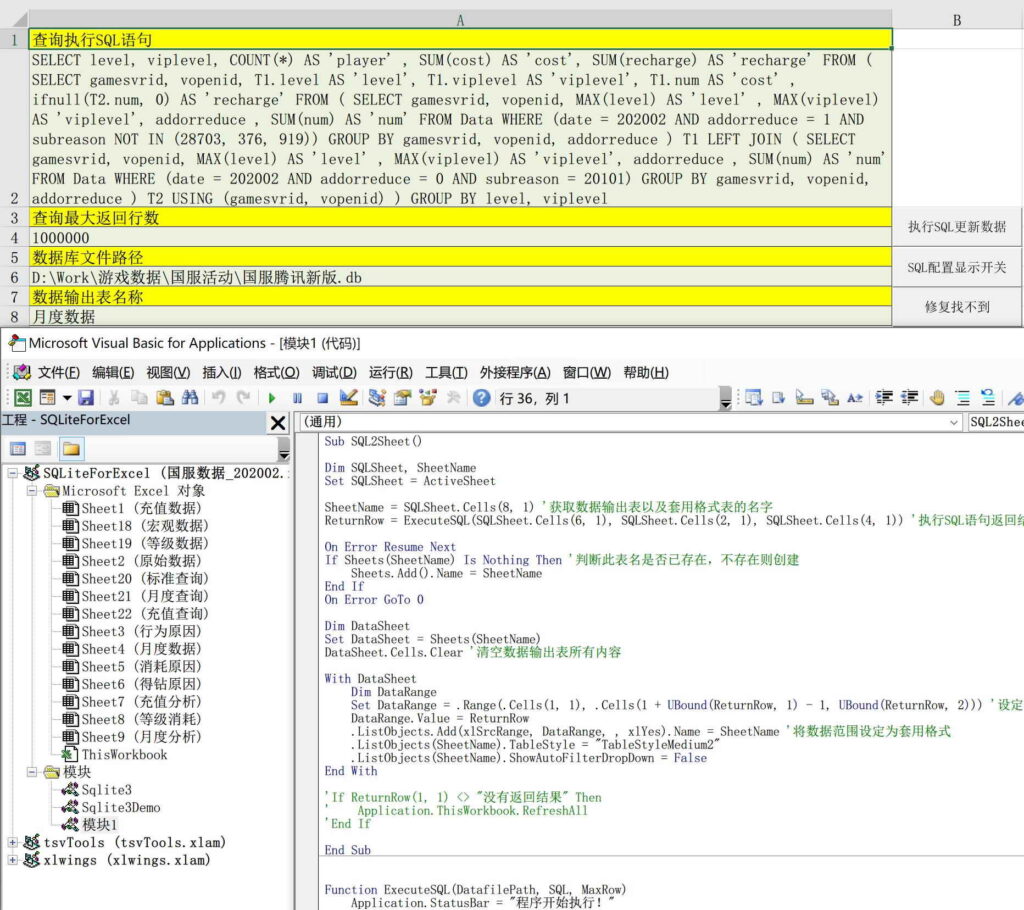Open Find using the binoculars icon
Viewport: 1024px width, 910px height.
click(189, 398)
